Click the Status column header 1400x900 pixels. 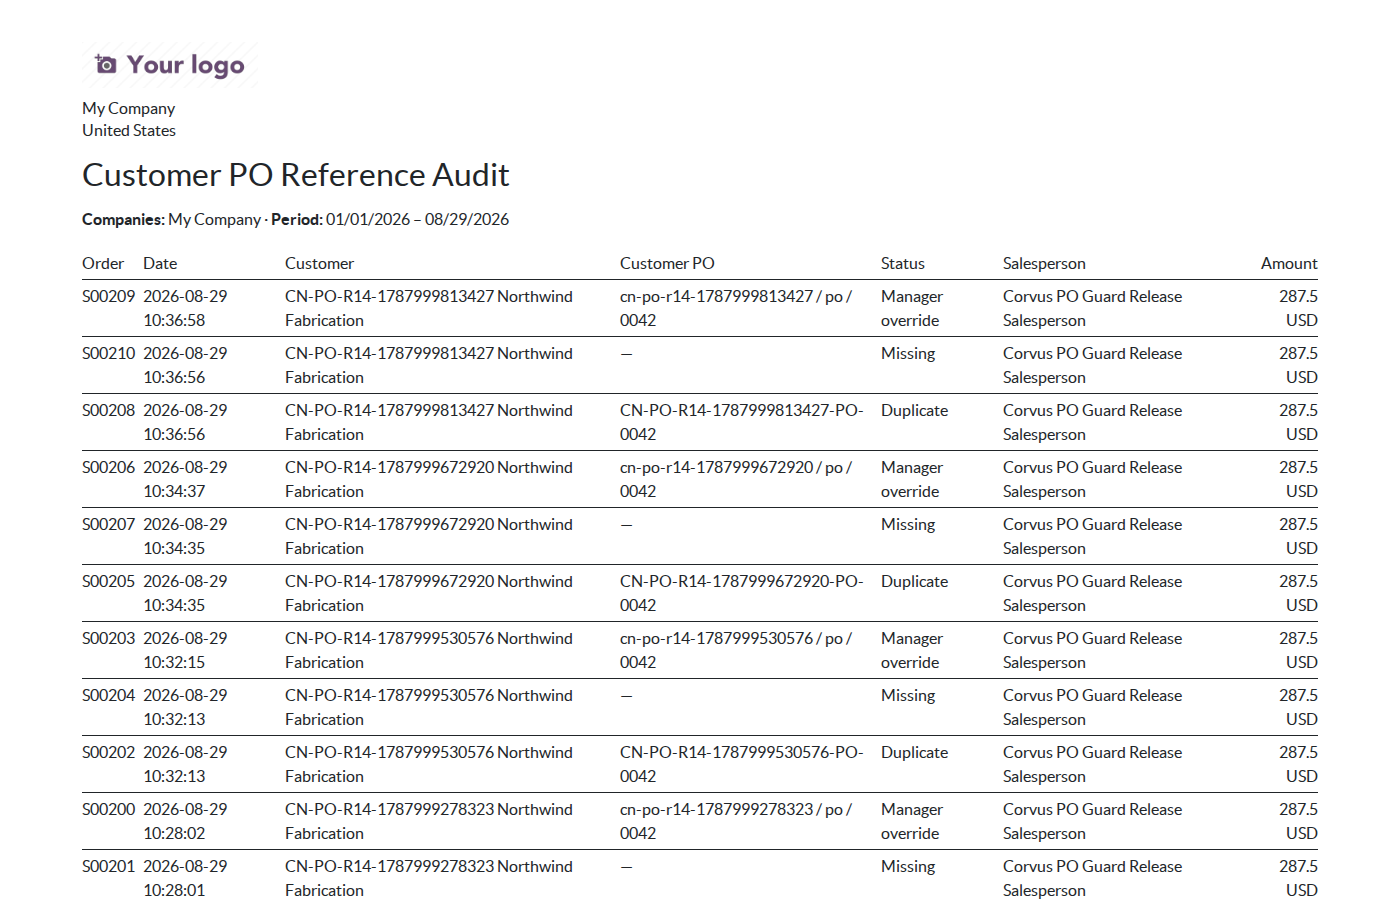point(903,263)
